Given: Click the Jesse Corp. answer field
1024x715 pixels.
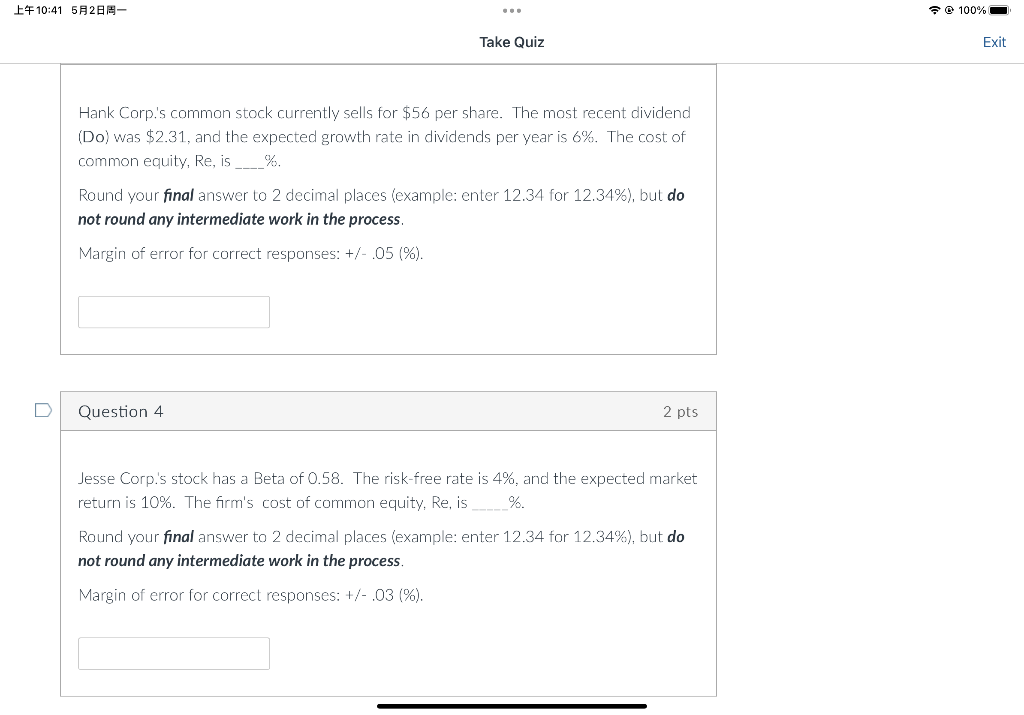Looking at the screenshot, I should 174,654.
